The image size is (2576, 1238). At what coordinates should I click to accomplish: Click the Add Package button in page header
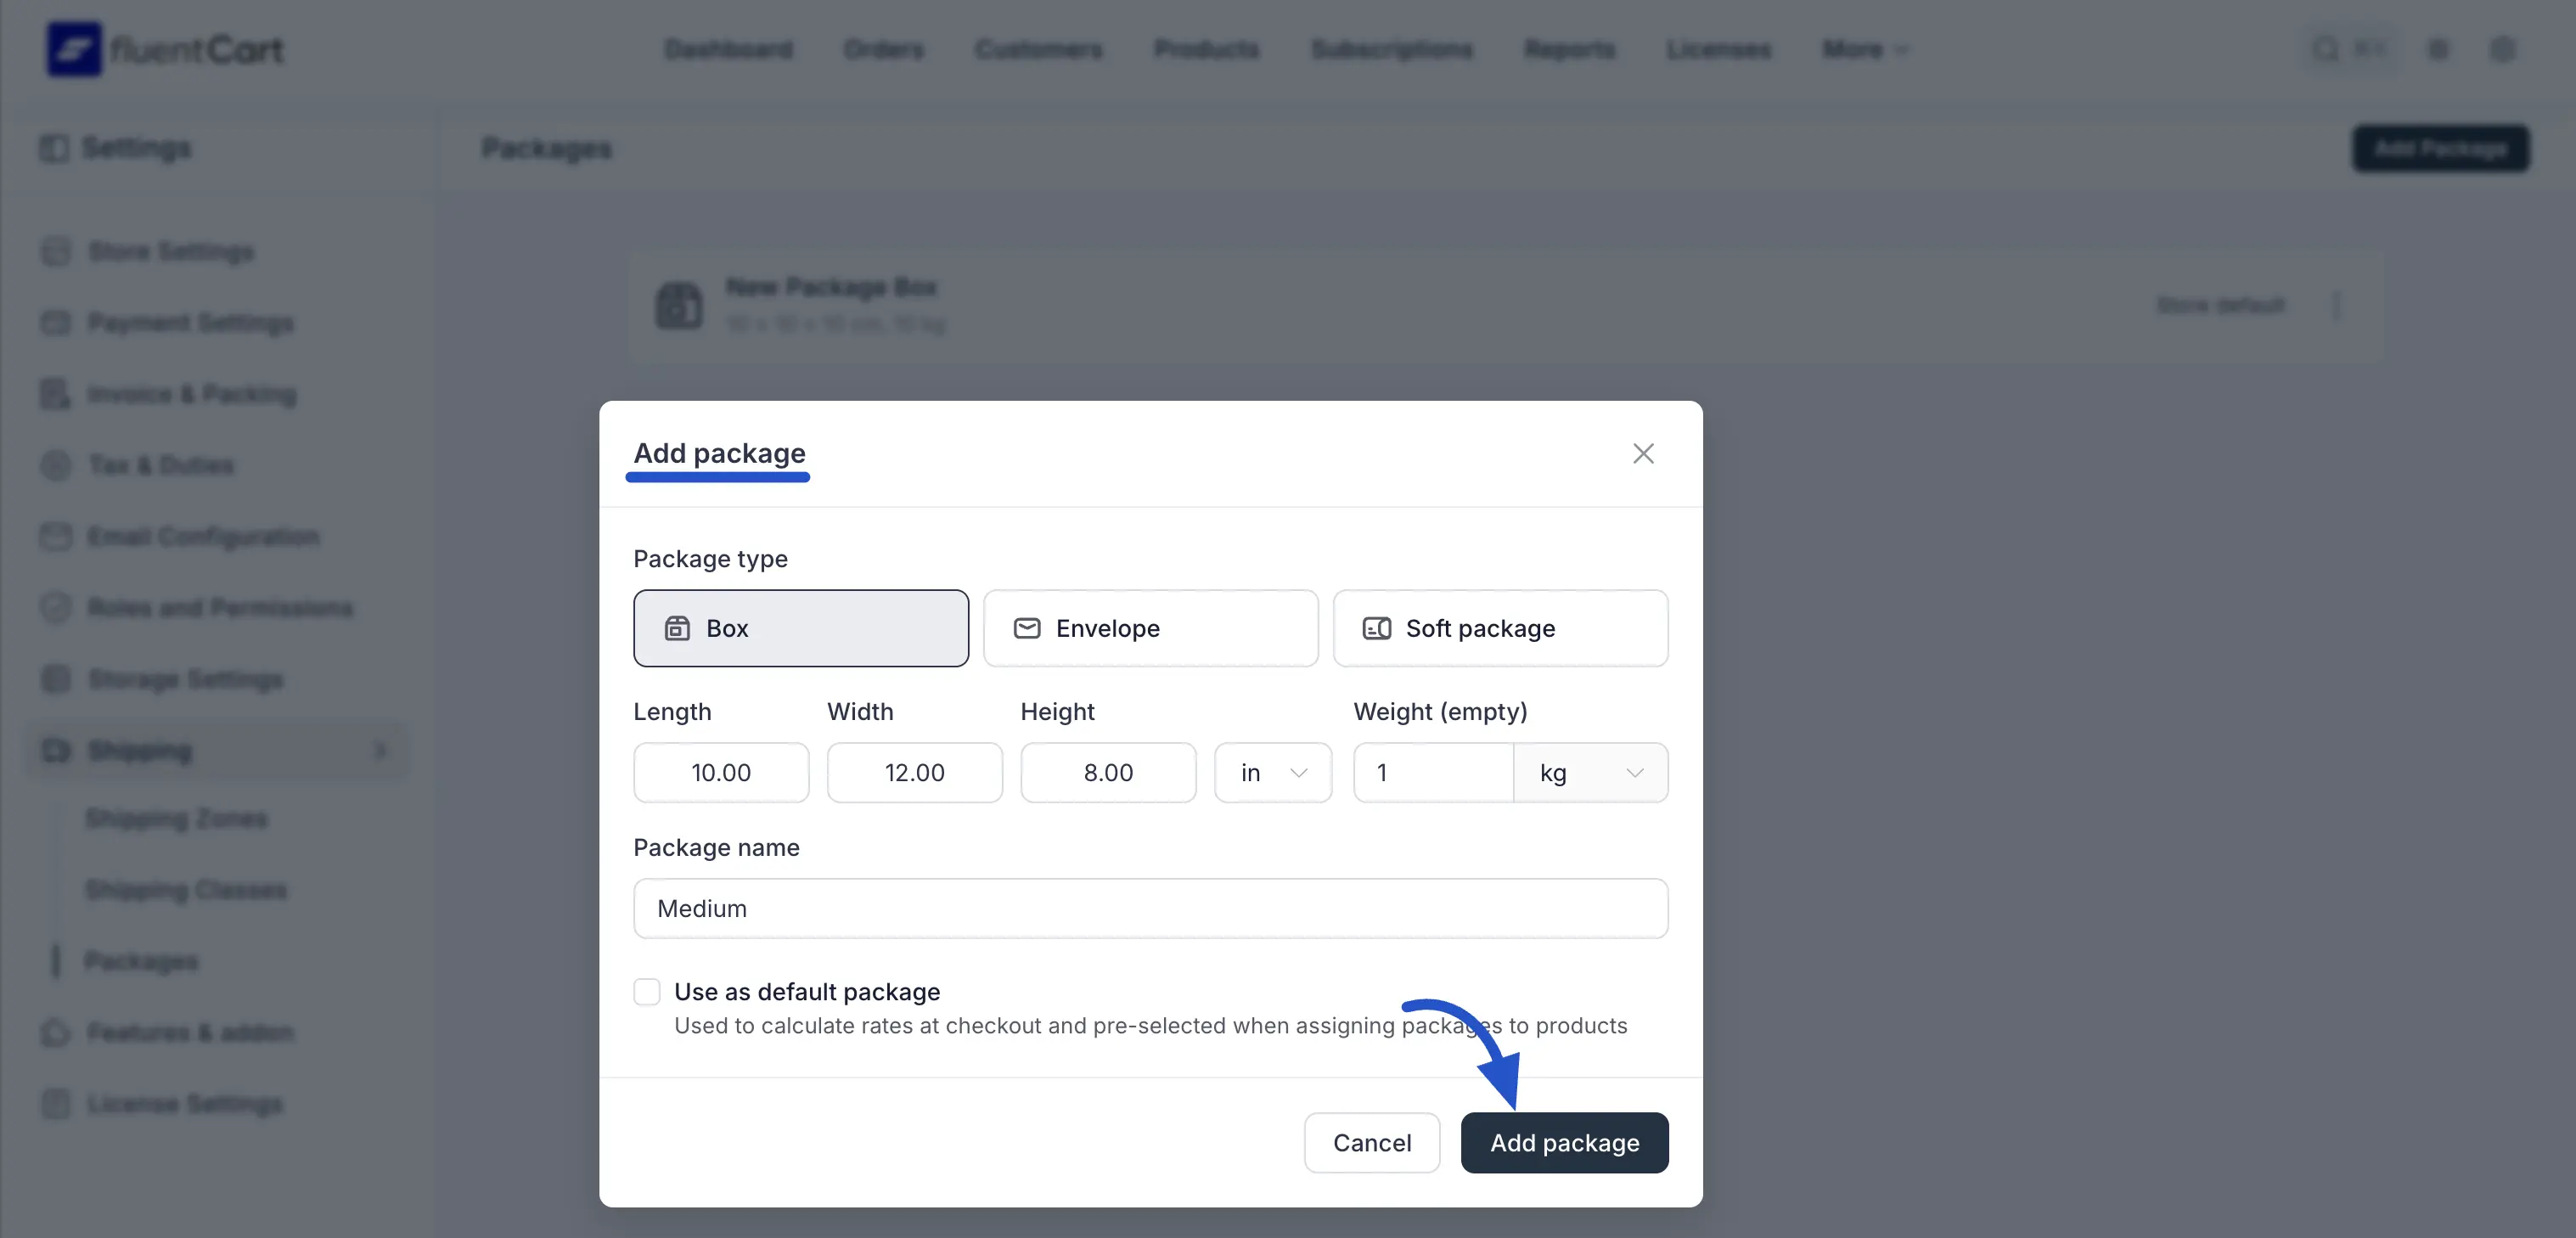[2440, 148]
